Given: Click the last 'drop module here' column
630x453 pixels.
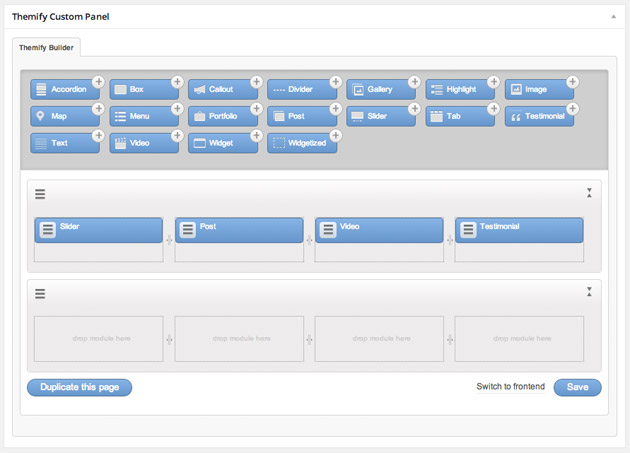Looking at the screenshot, I should point(519,339).
